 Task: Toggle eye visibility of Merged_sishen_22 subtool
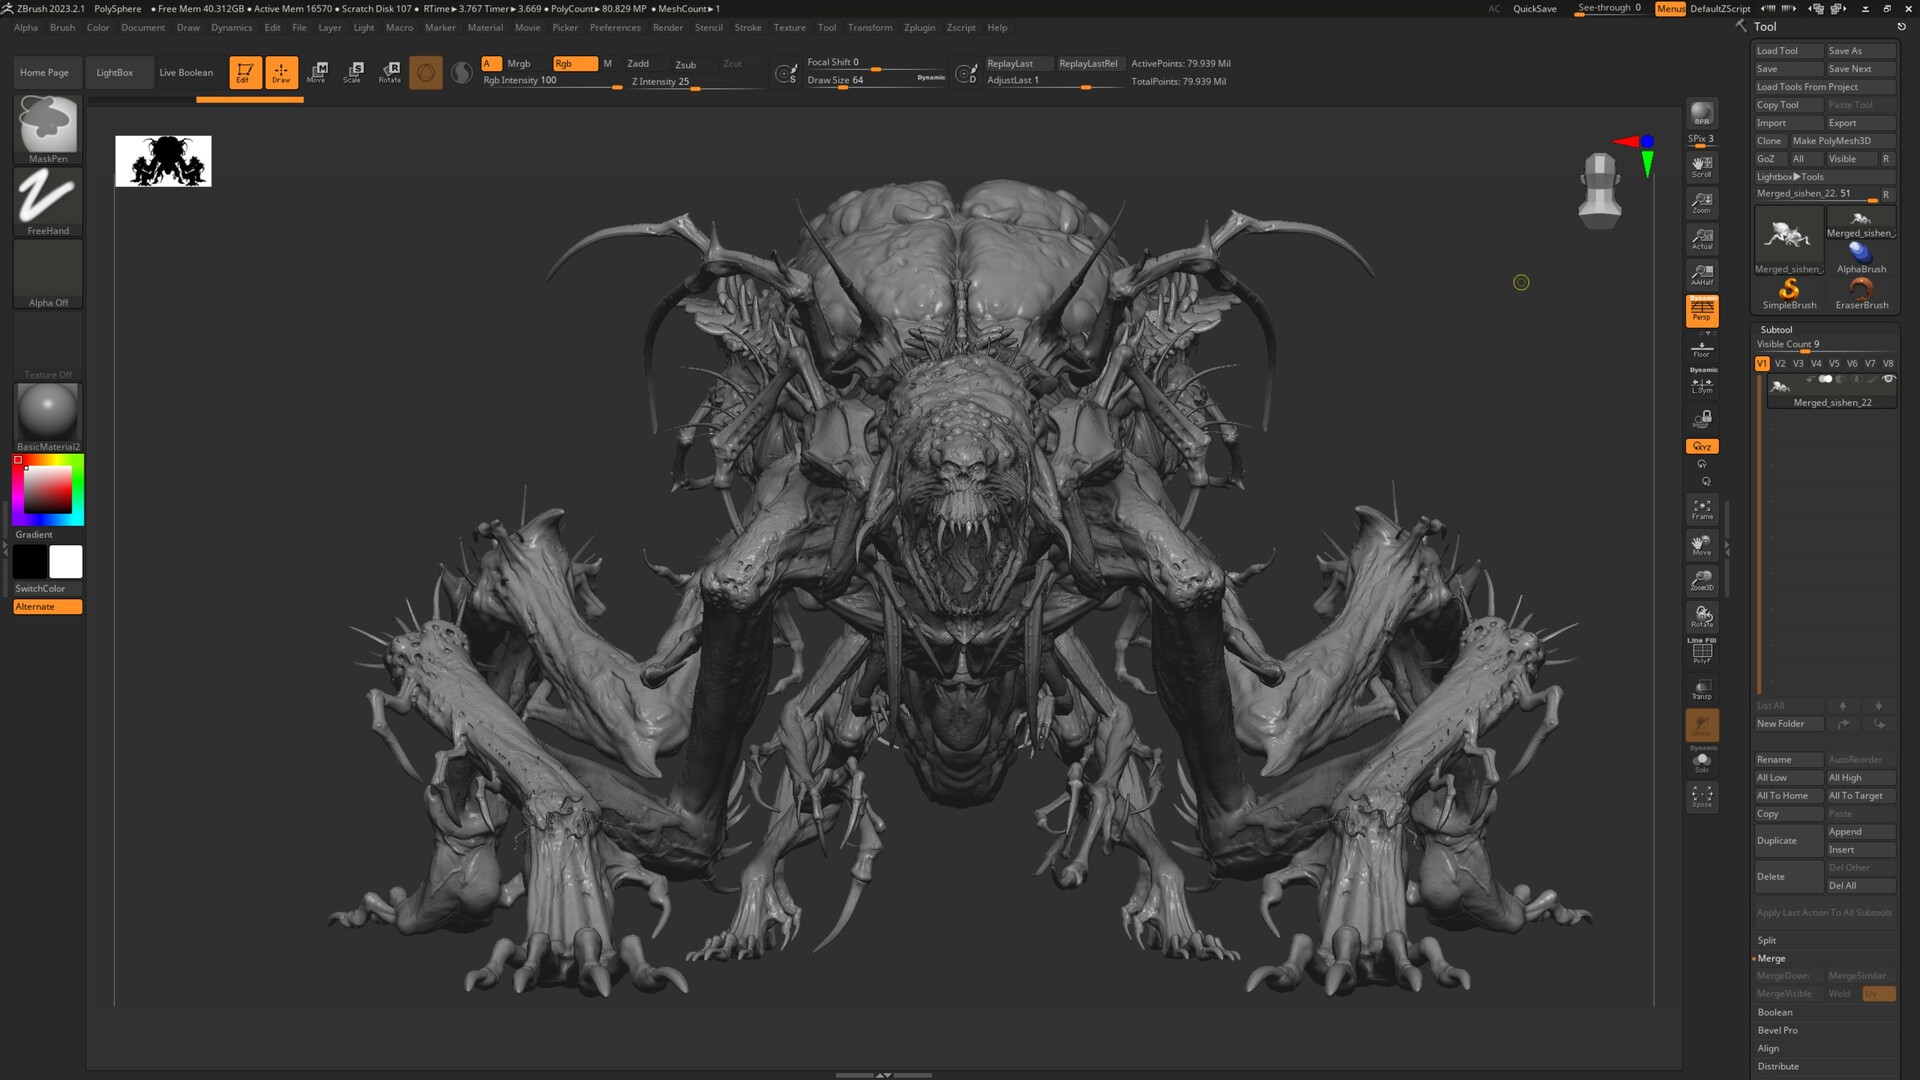click(1888, 379)
